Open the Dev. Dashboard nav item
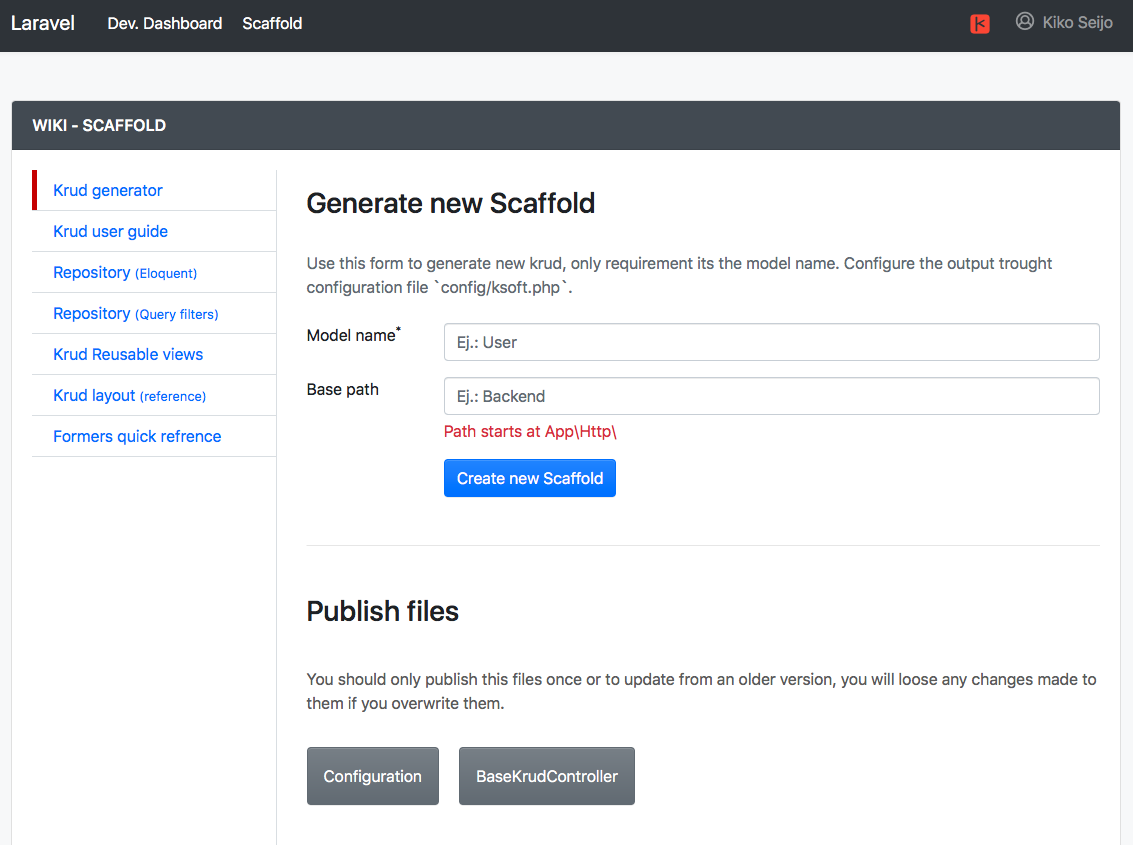The image size is (1133, 845). 165,23
